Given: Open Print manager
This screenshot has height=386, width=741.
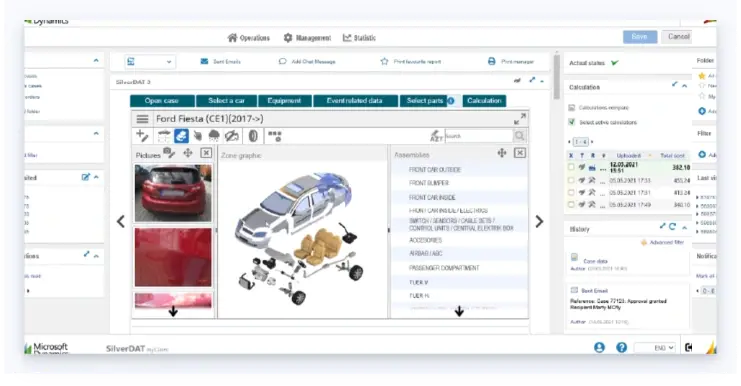Looking at the screenshot, I should [511, 61].
